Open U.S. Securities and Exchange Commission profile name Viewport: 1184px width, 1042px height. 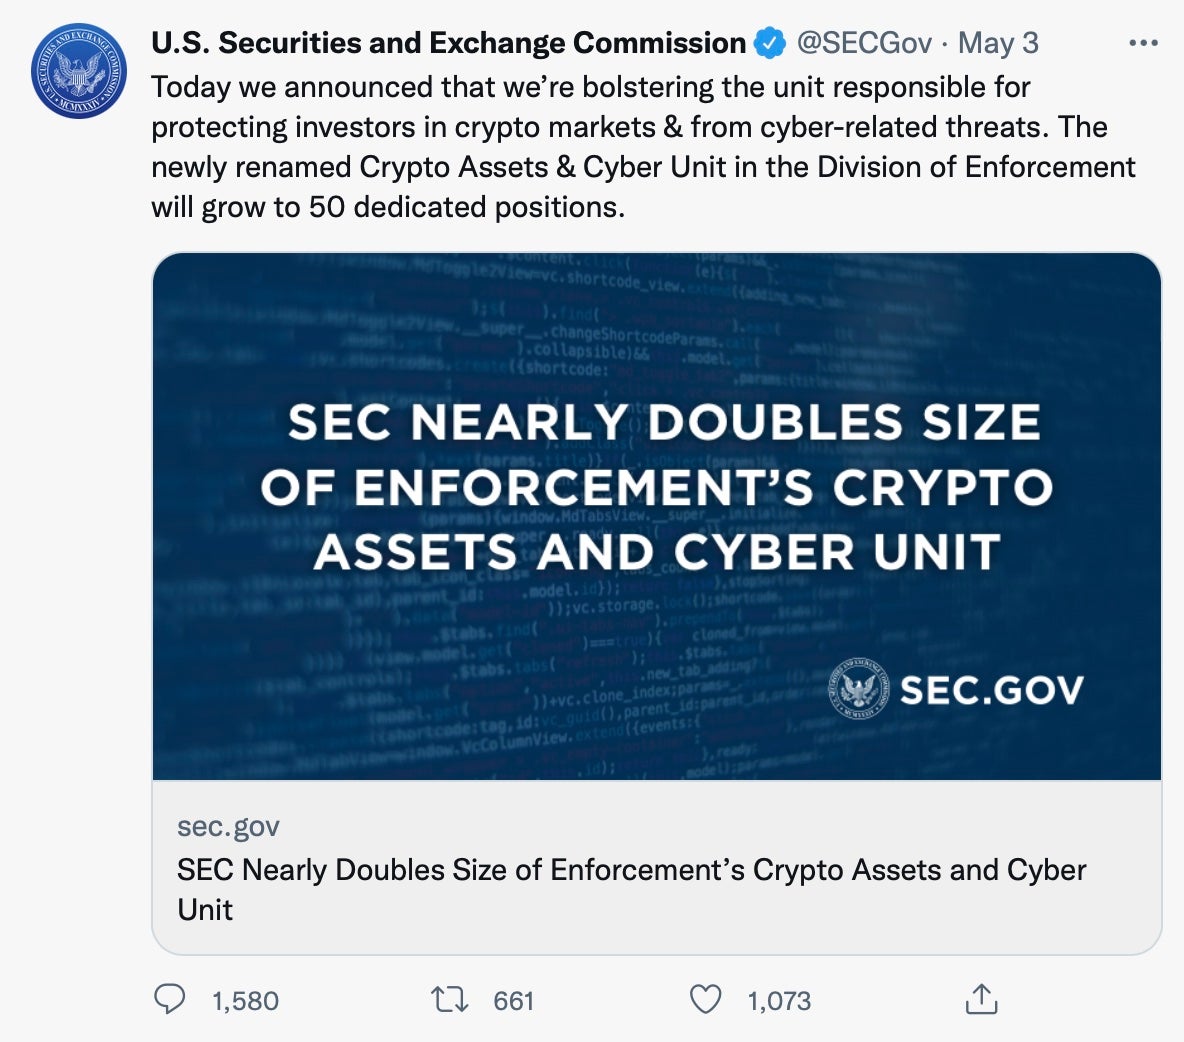[448, 43]
